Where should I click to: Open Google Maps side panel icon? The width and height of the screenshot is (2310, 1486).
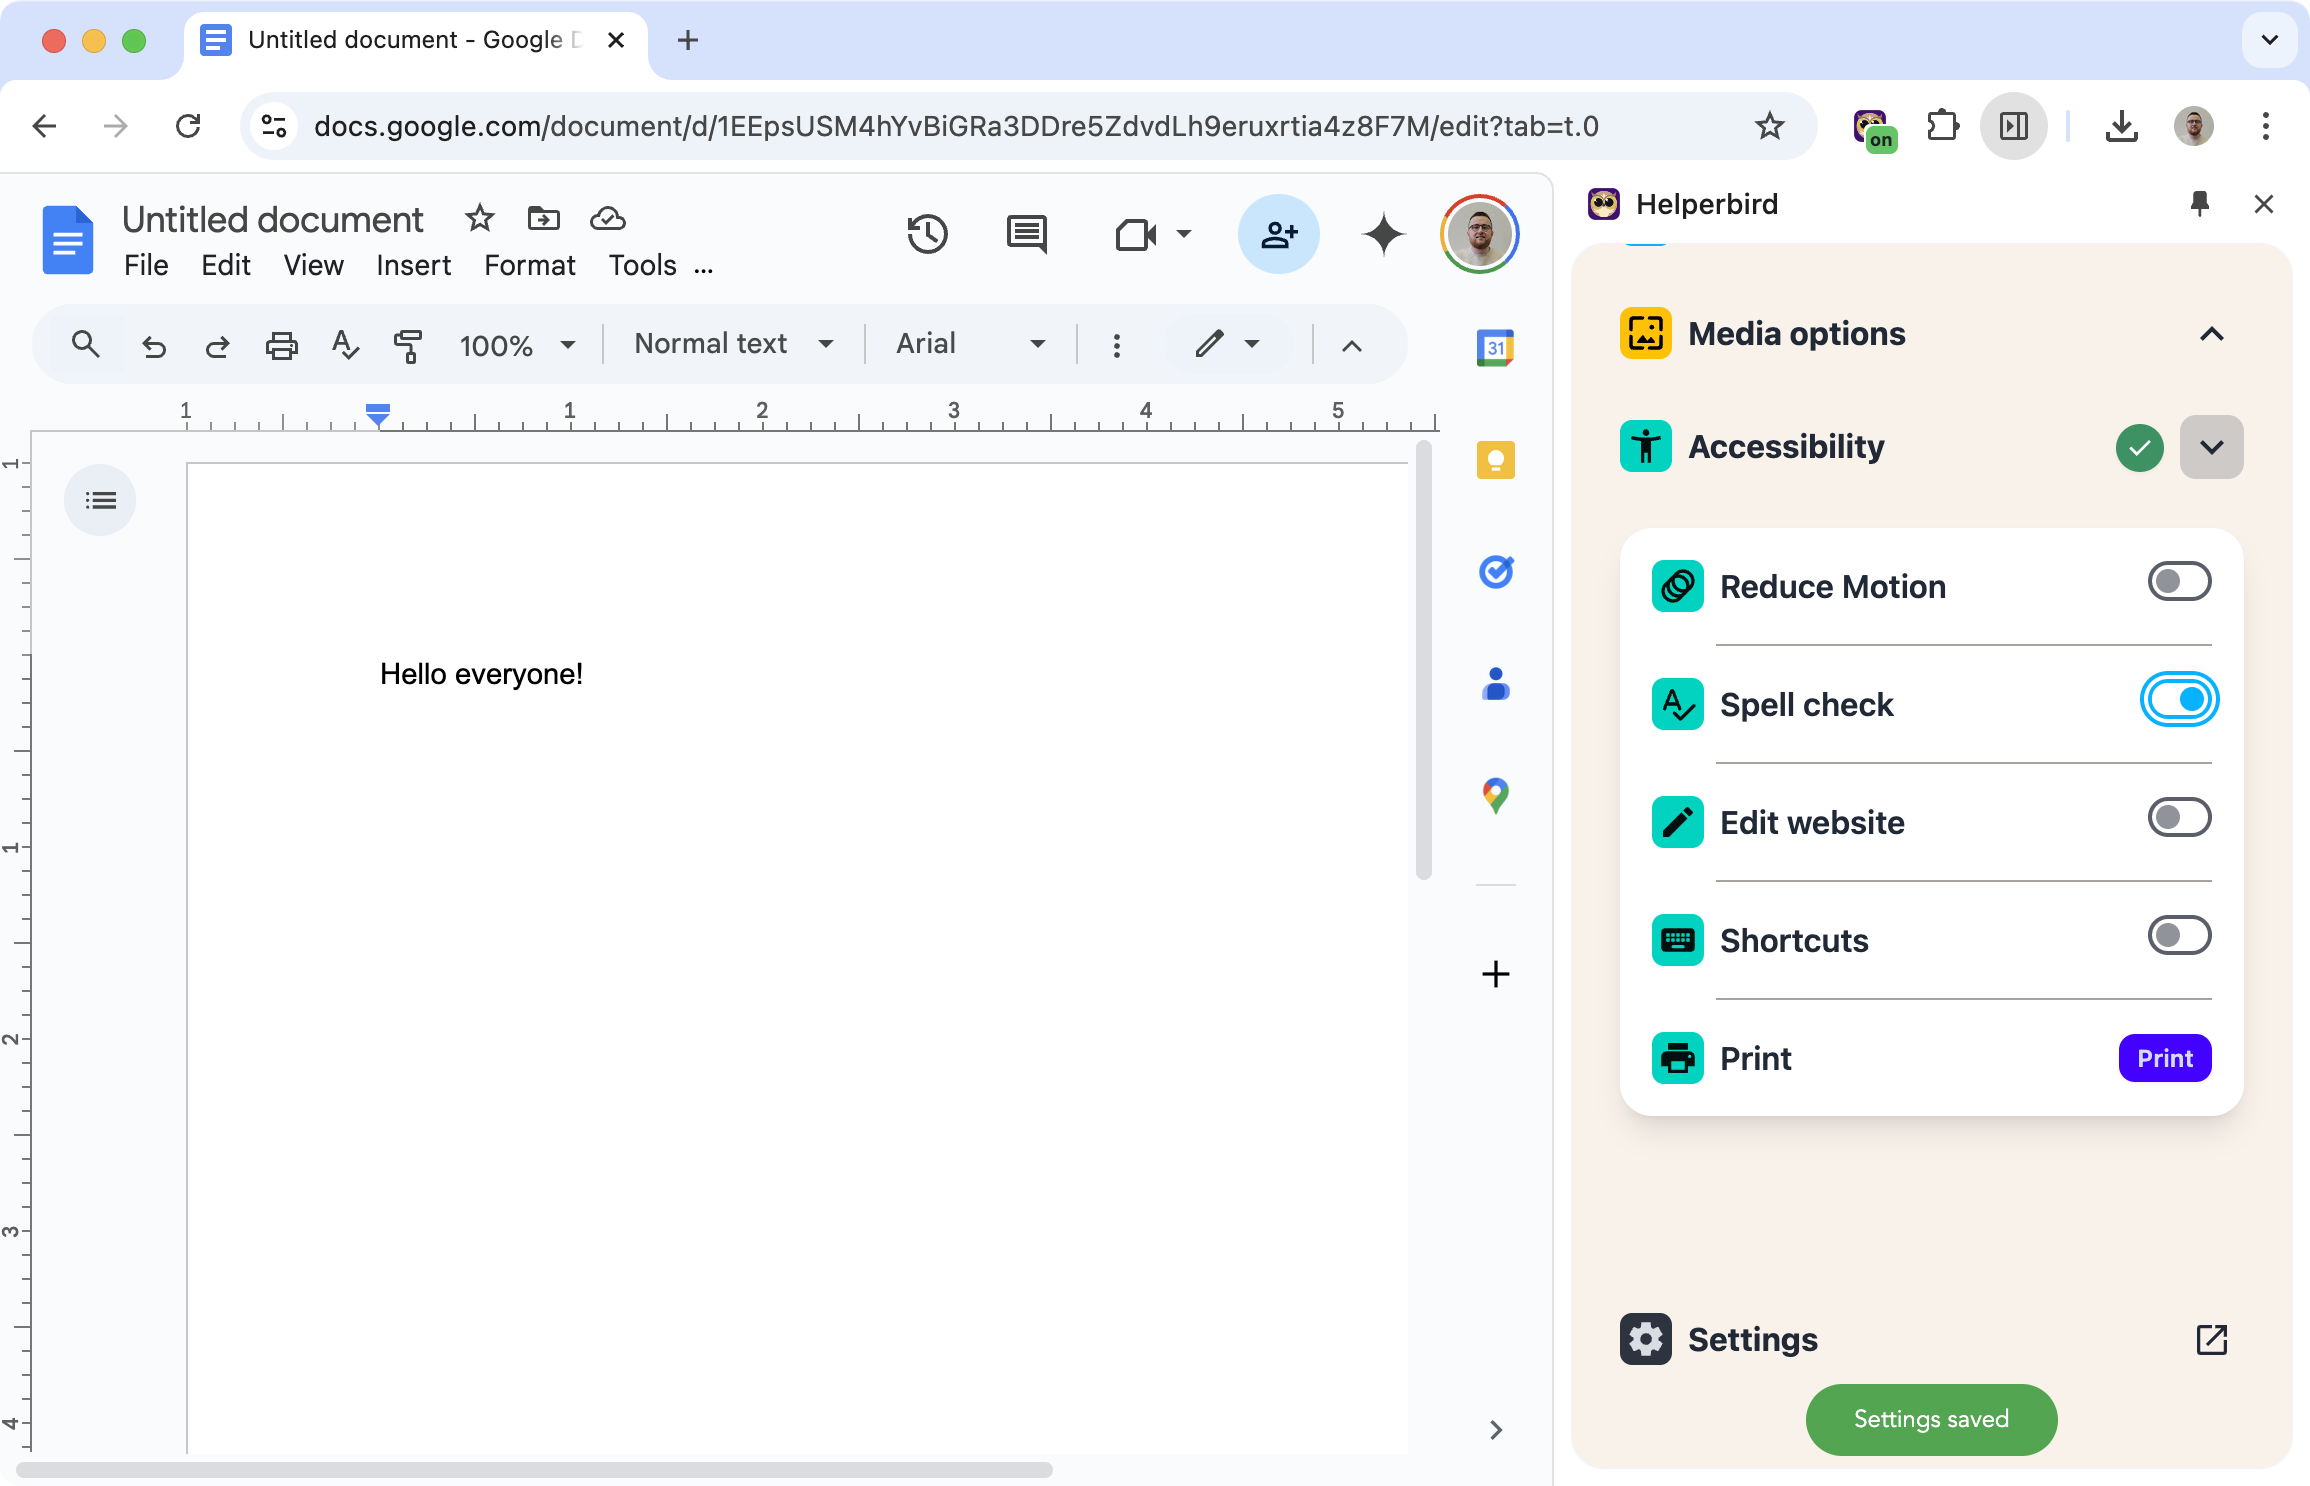point(1495,796)
